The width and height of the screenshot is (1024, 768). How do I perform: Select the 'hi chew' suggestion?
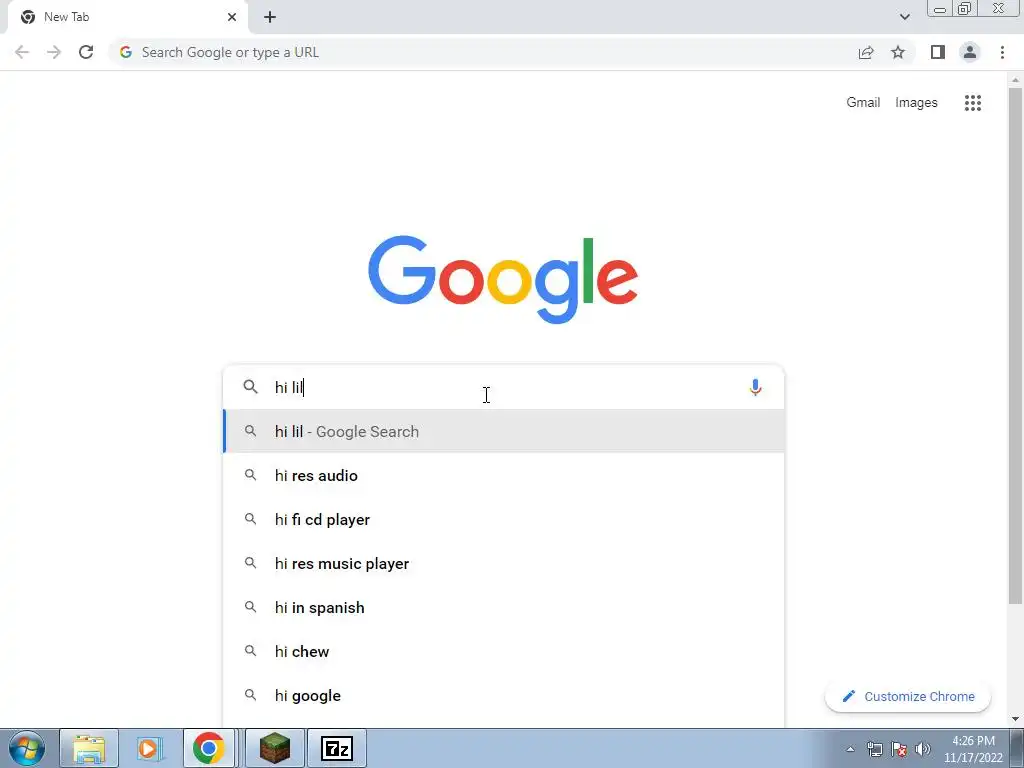[x=504, y=651]
